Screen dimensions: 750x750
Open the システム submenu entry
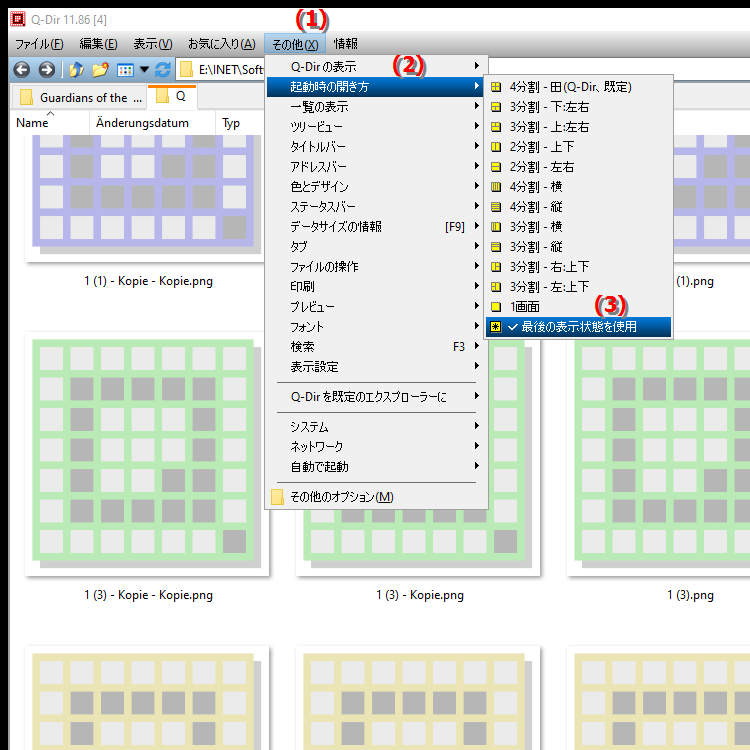pyautogui.click(x=377, y=426)
